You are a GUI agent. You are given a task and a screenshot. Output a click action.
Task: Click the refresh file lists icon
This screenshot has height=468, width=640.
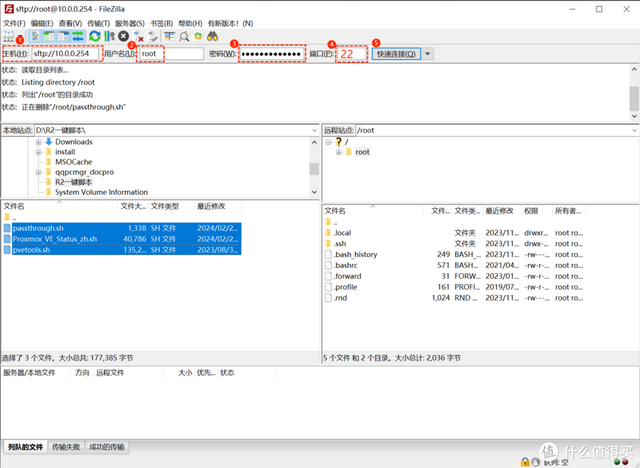click(x=94, y=36)
